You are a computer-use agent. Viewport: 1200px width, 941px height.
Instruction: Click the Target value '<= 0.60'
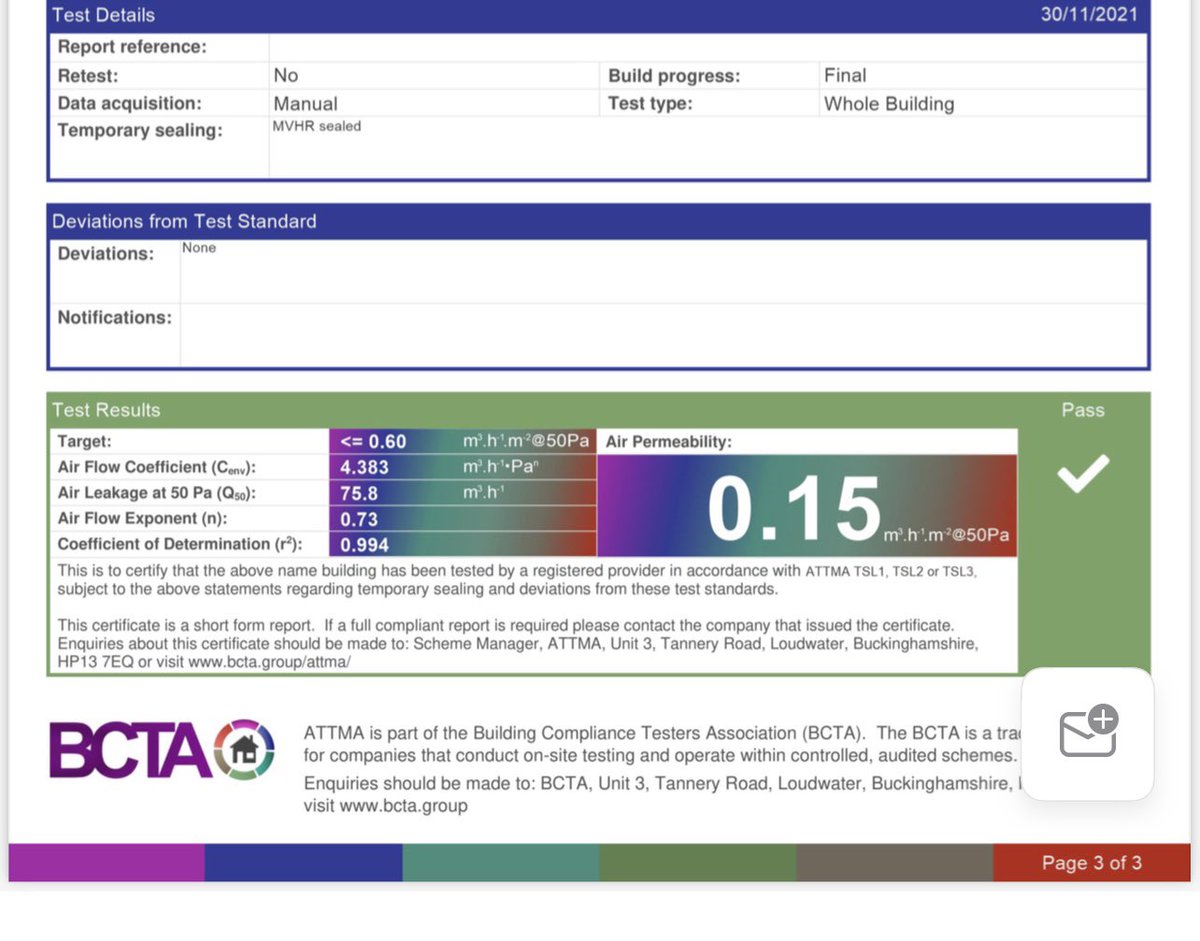[373, 441]
